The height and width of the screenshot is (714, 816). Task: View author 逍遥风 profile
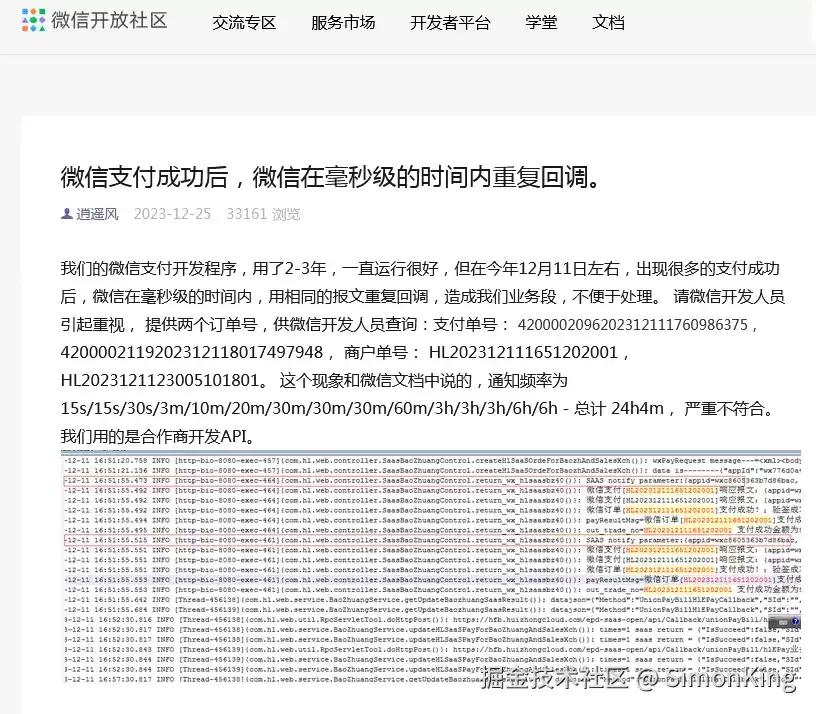[x=97, y=214]
